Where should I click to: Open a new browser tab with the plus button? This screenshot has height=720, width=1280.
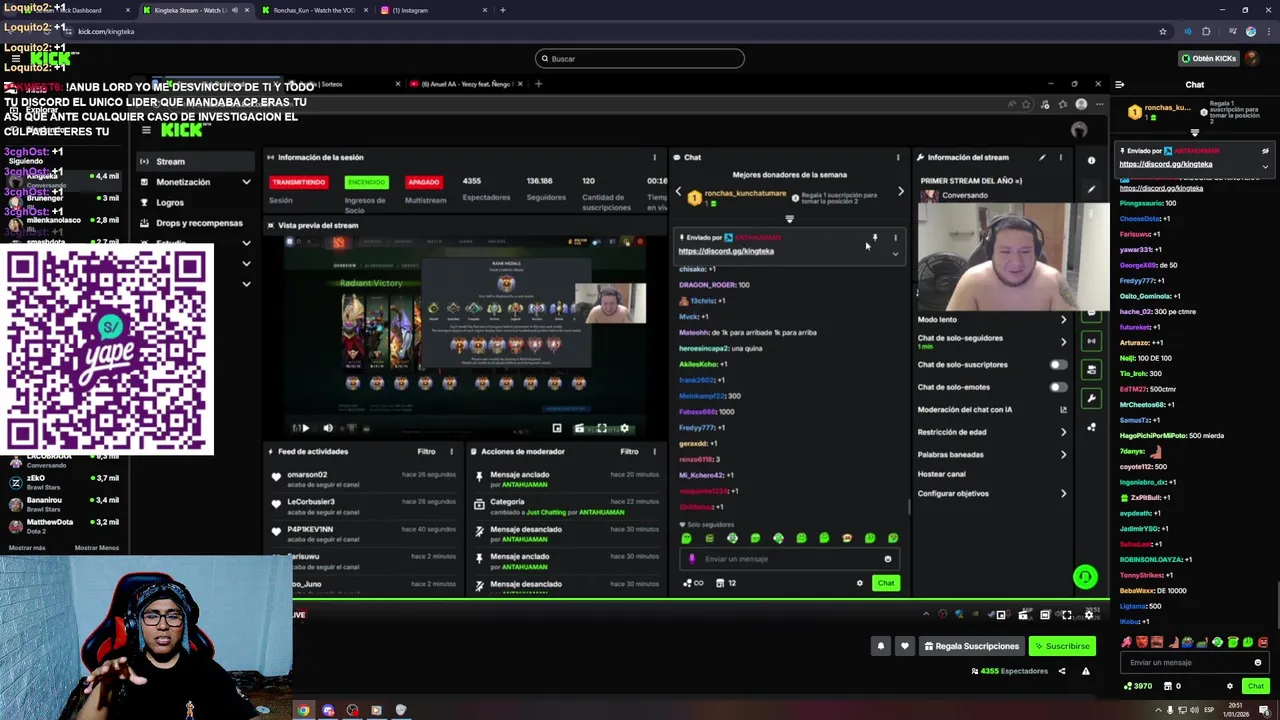[503, 10]
